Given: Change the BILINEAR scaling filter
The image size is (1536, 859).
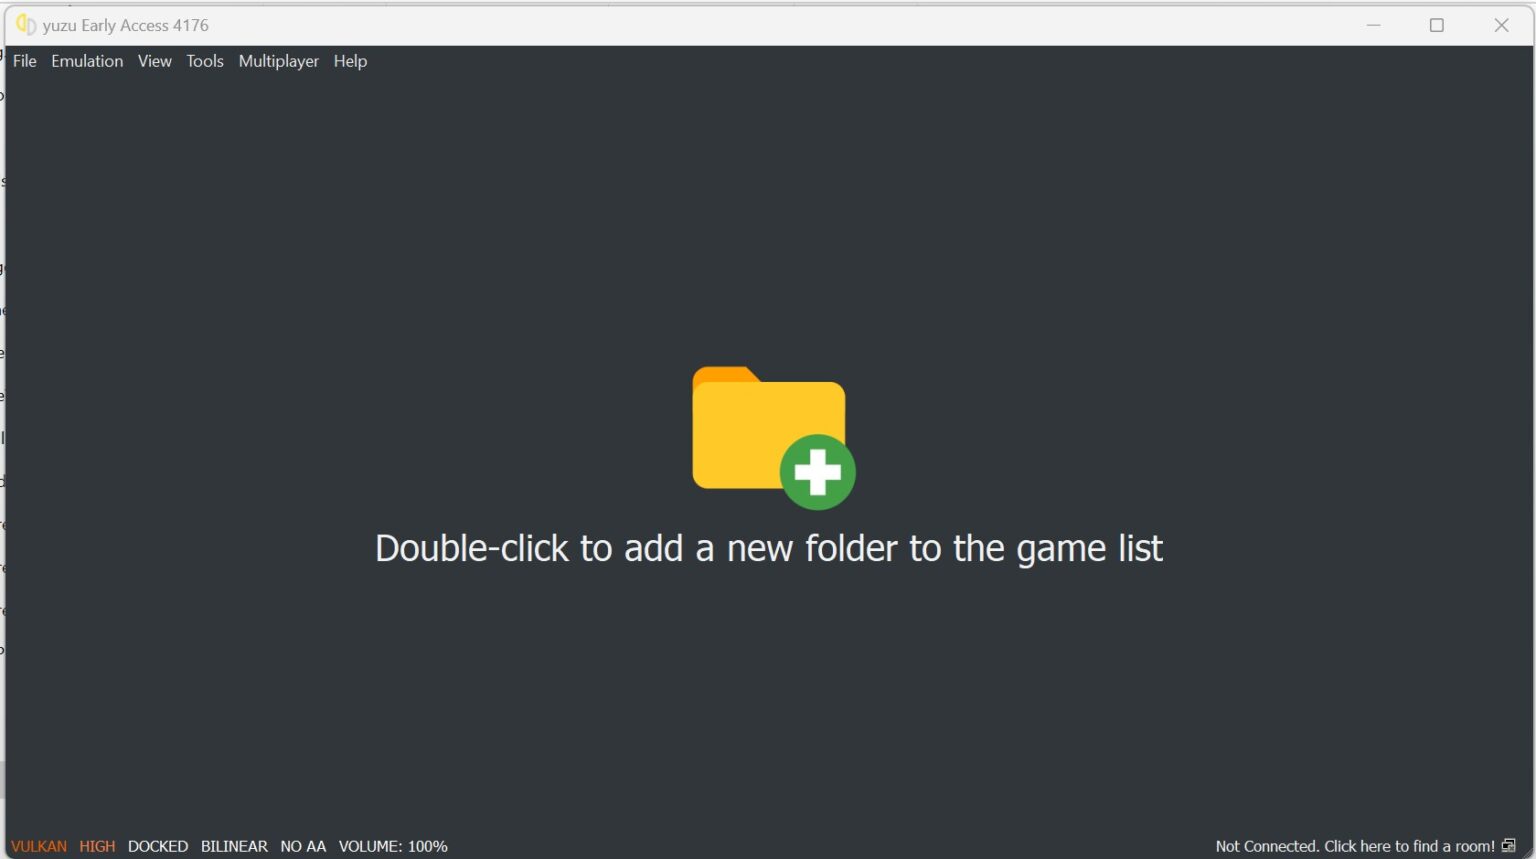Looking at the screenshot, I should click(x=234, y=846).
